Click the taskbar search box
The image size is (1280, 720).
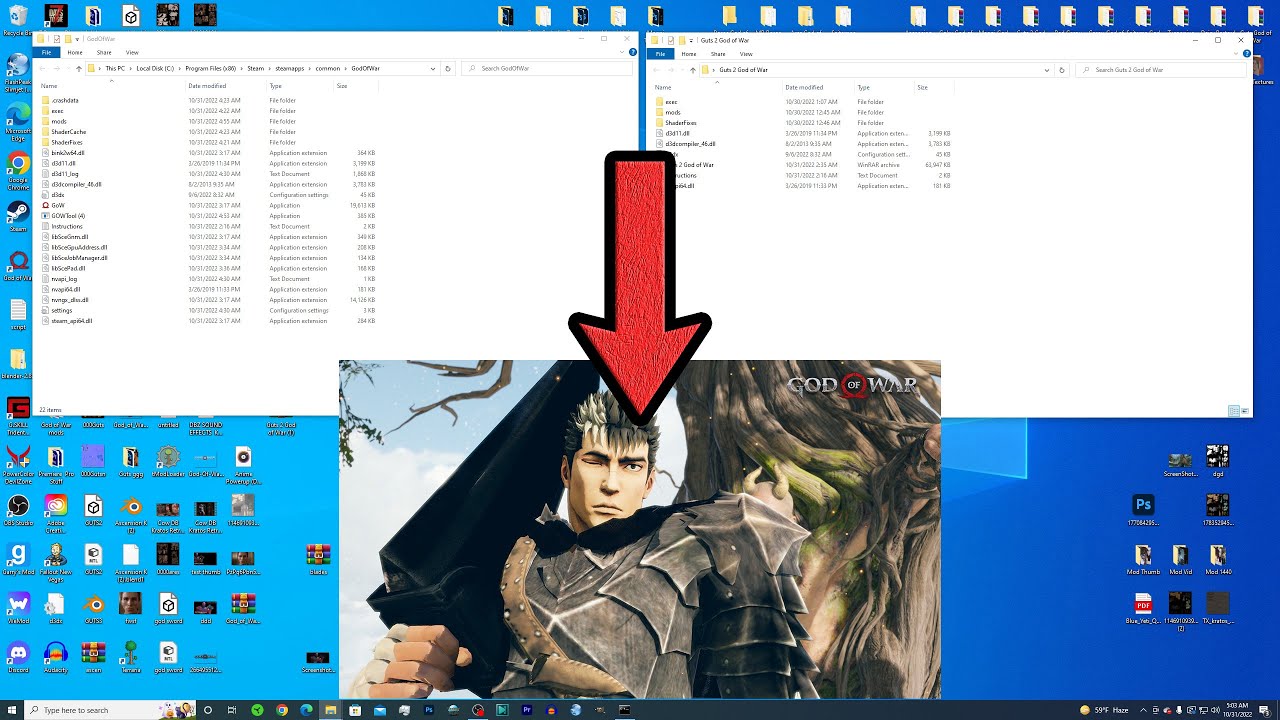pos(108,710)
